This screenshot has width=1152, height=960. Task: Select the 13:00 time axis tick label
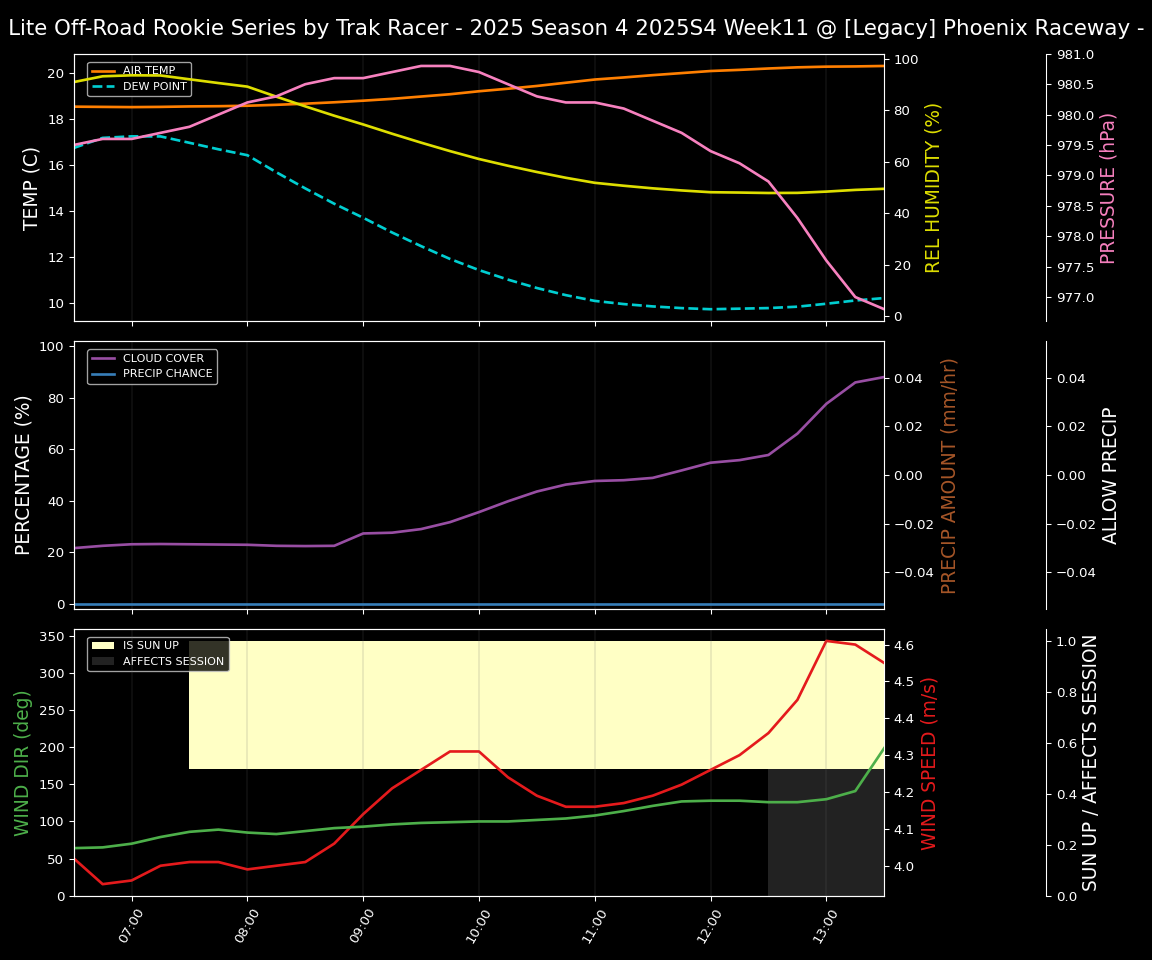(822, 929)
